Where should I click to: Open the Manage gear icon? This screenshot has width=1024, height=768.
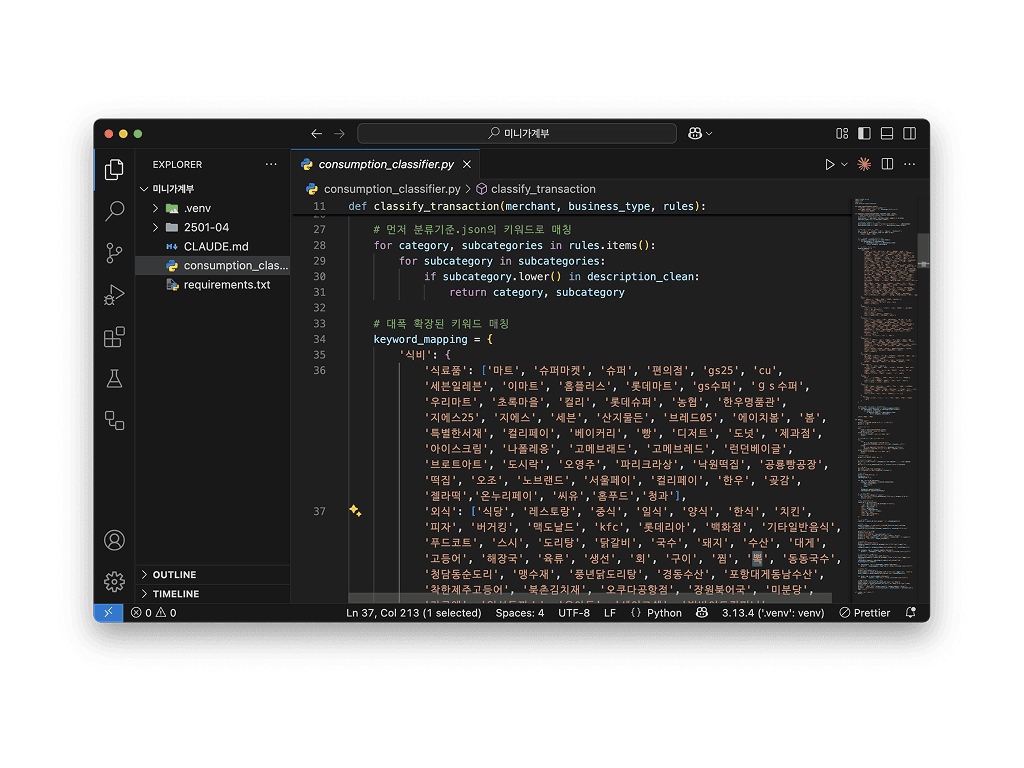114,581
